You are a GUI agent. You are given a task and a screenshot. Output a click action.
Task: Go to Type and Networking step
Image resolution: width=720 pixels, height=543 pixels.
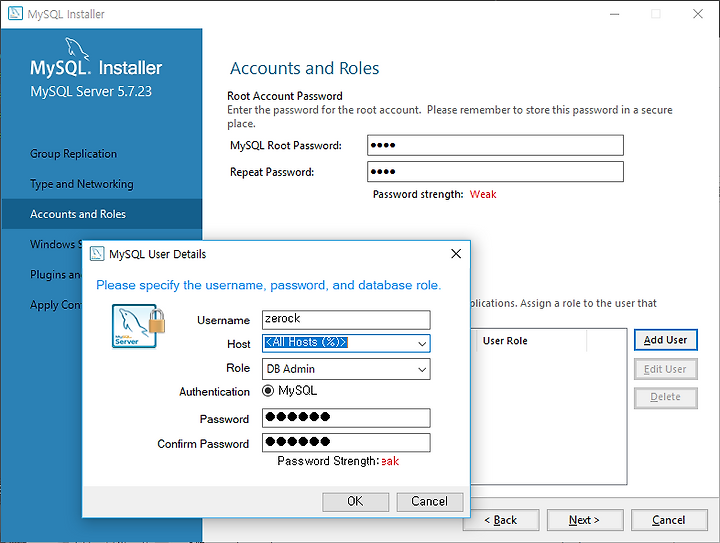[x=82, y=184]
